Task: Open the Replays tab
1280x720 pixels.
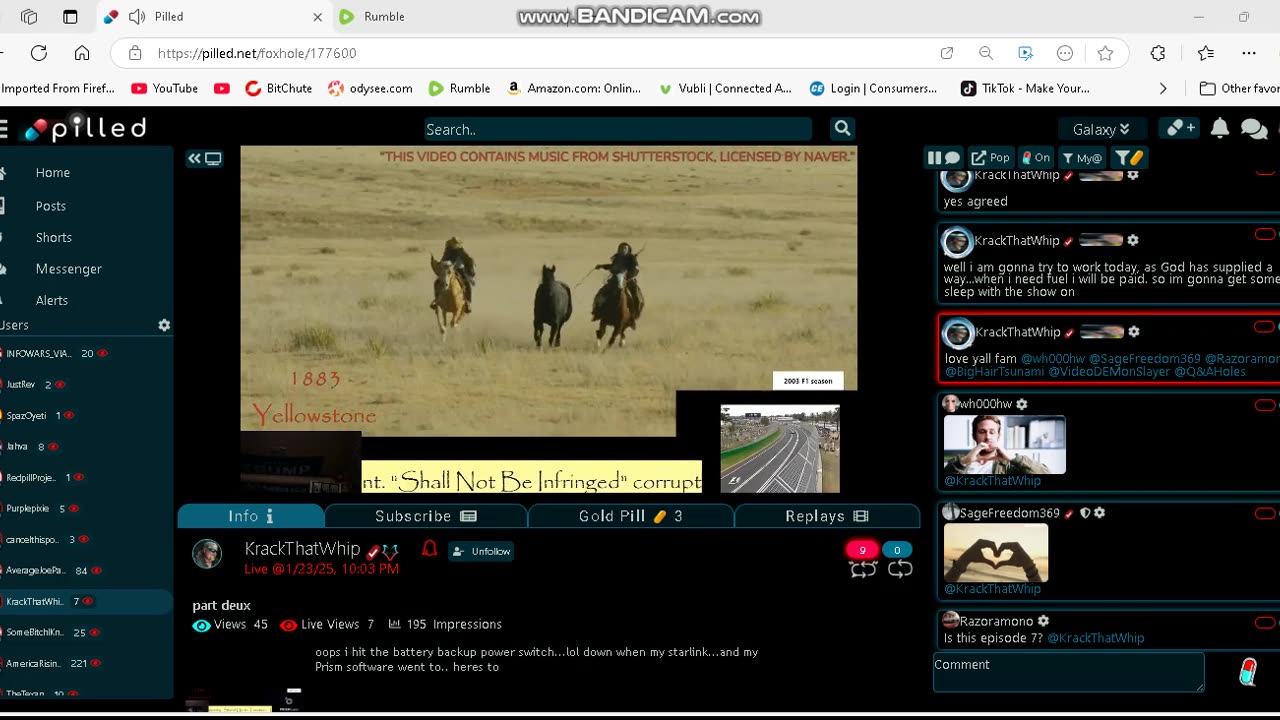Action: (x=827, y=516)
